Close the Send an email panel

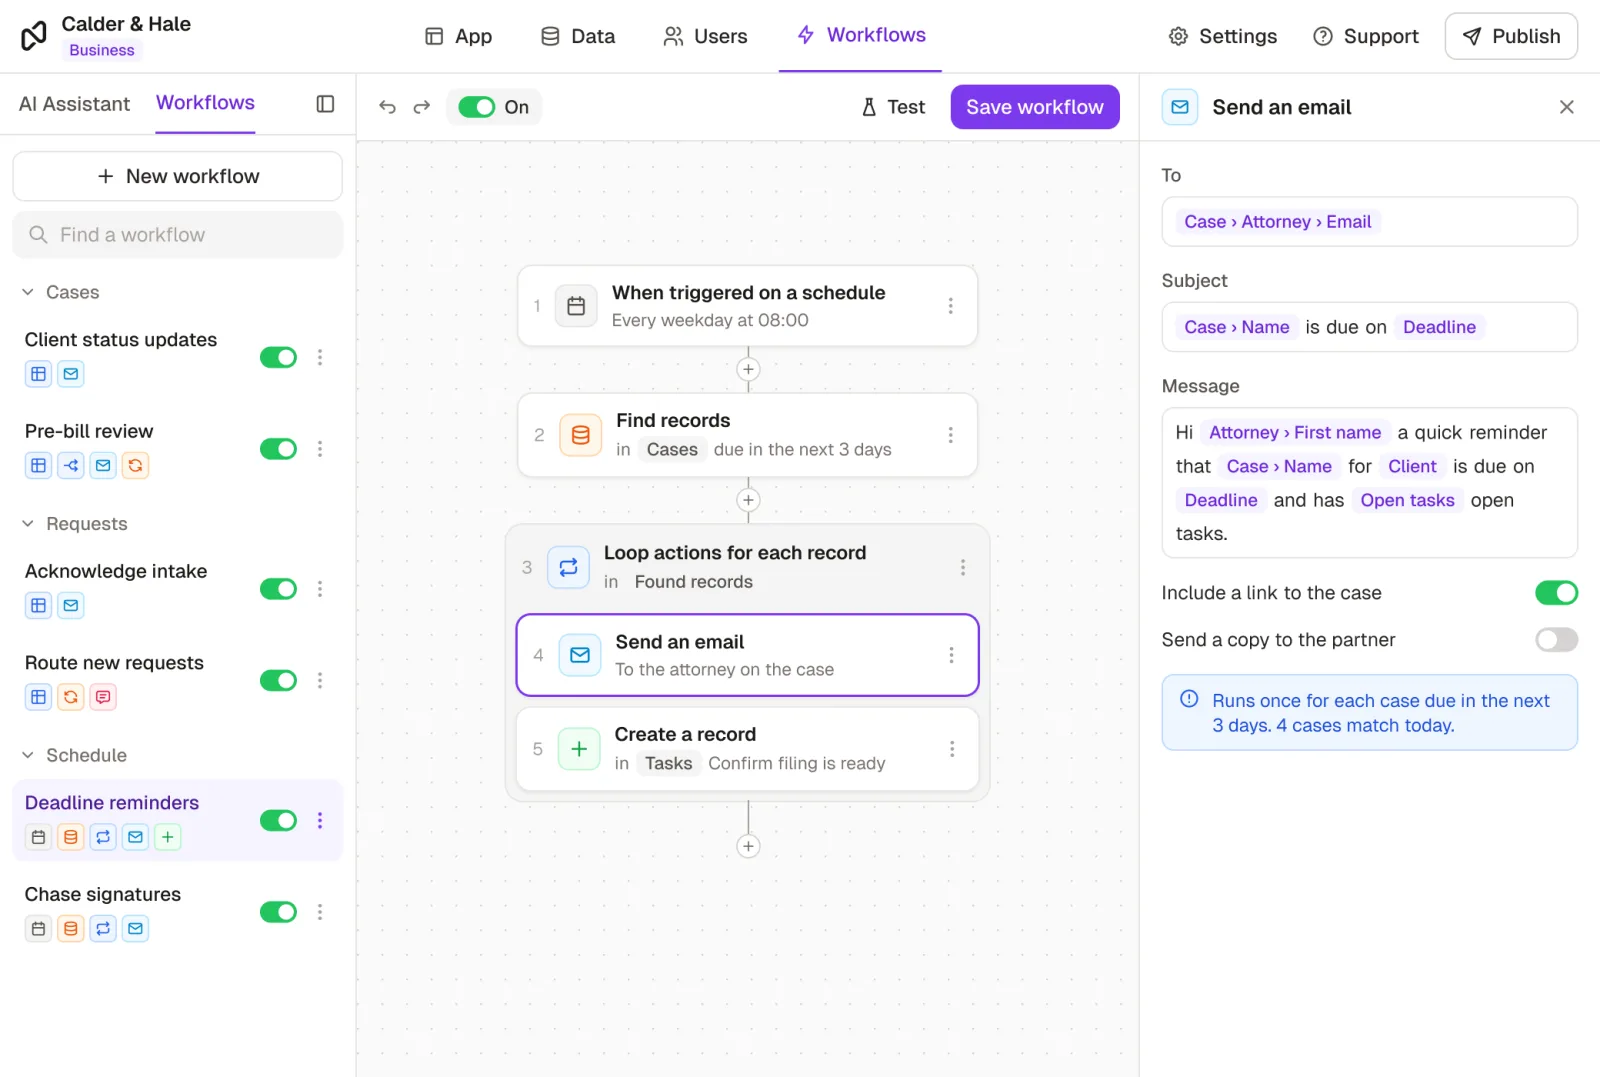tap(1567, 107)
